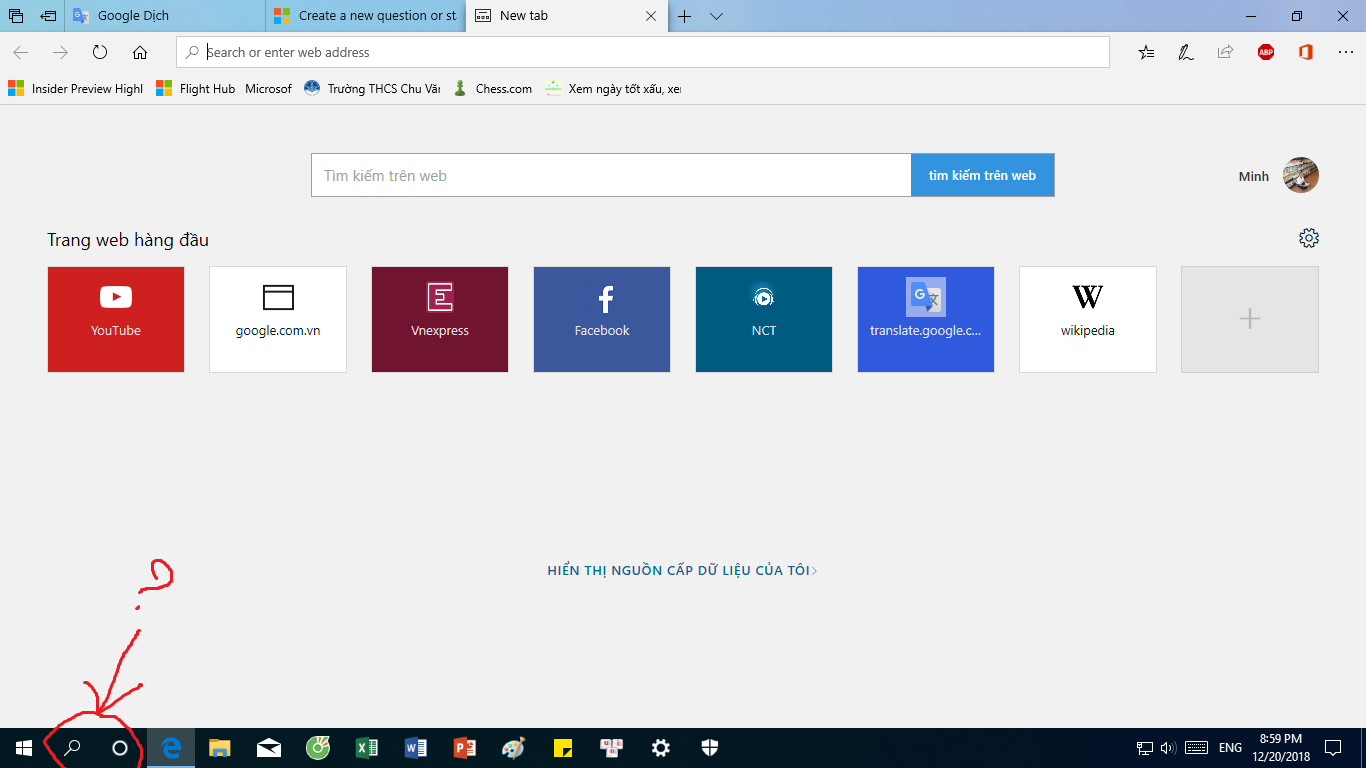
Task: Add notes with the pen icon
Action: point(1185,52)
